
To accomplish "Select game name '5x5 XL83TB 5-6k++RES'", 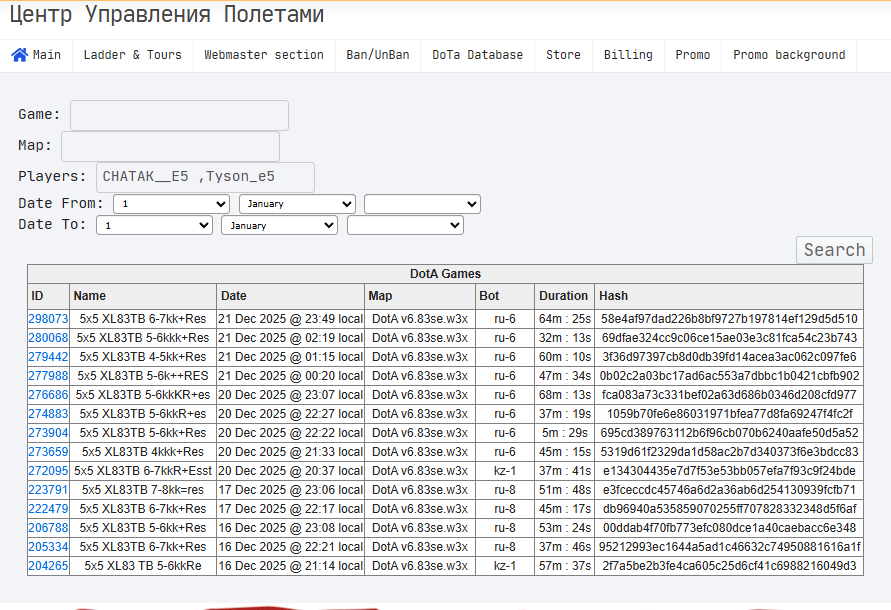I will click(143, 376).
